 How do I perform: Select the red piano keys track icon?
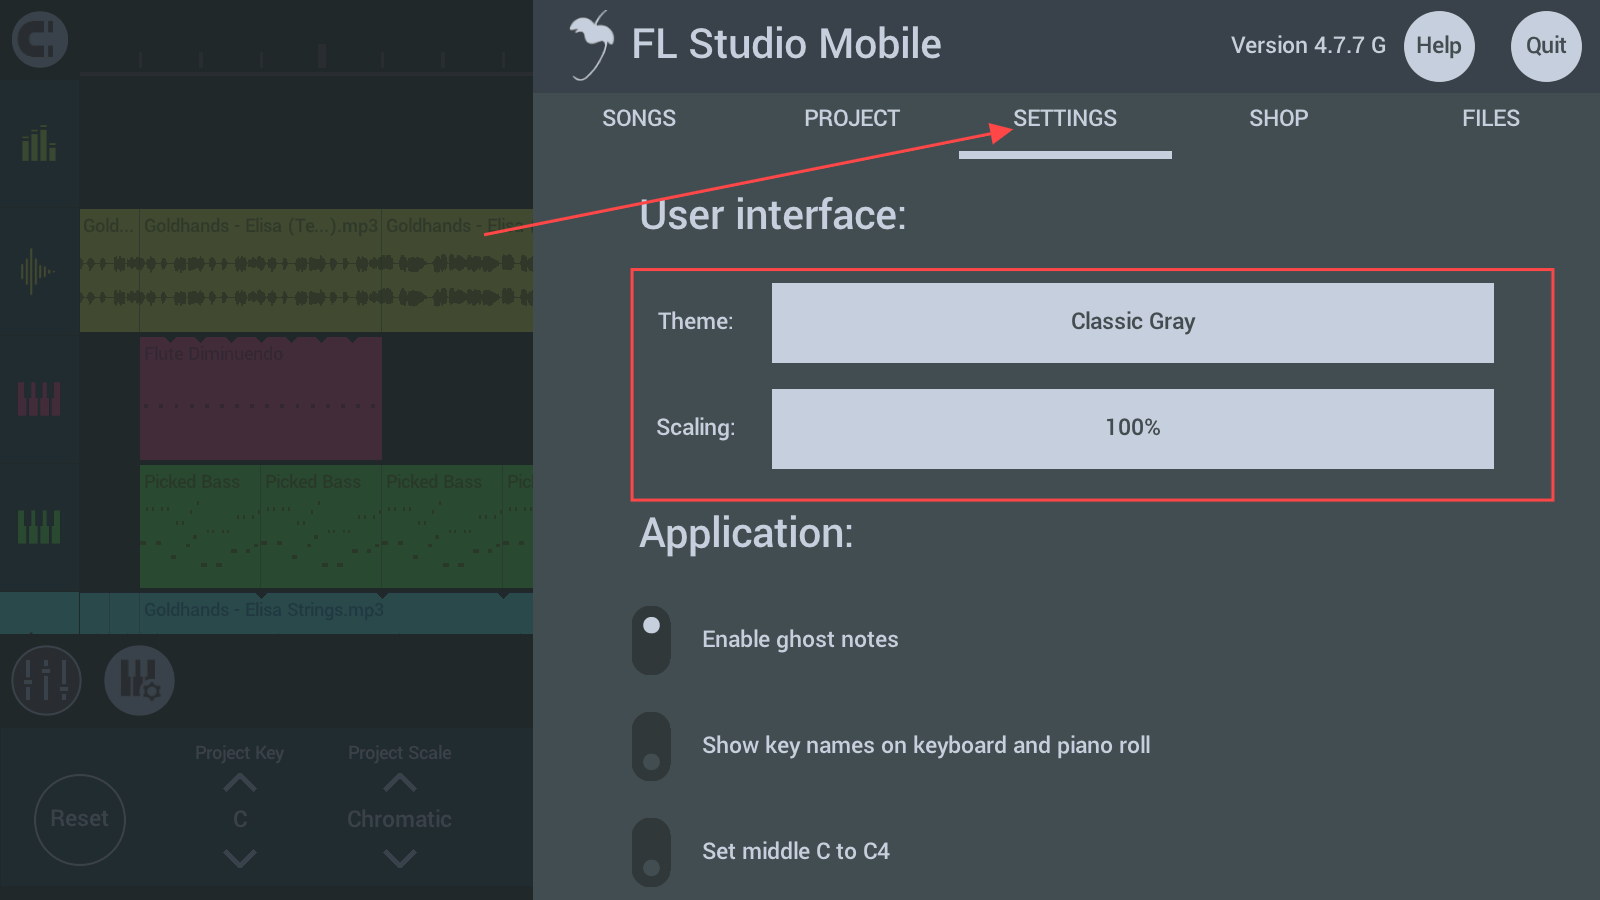point(39,399)
